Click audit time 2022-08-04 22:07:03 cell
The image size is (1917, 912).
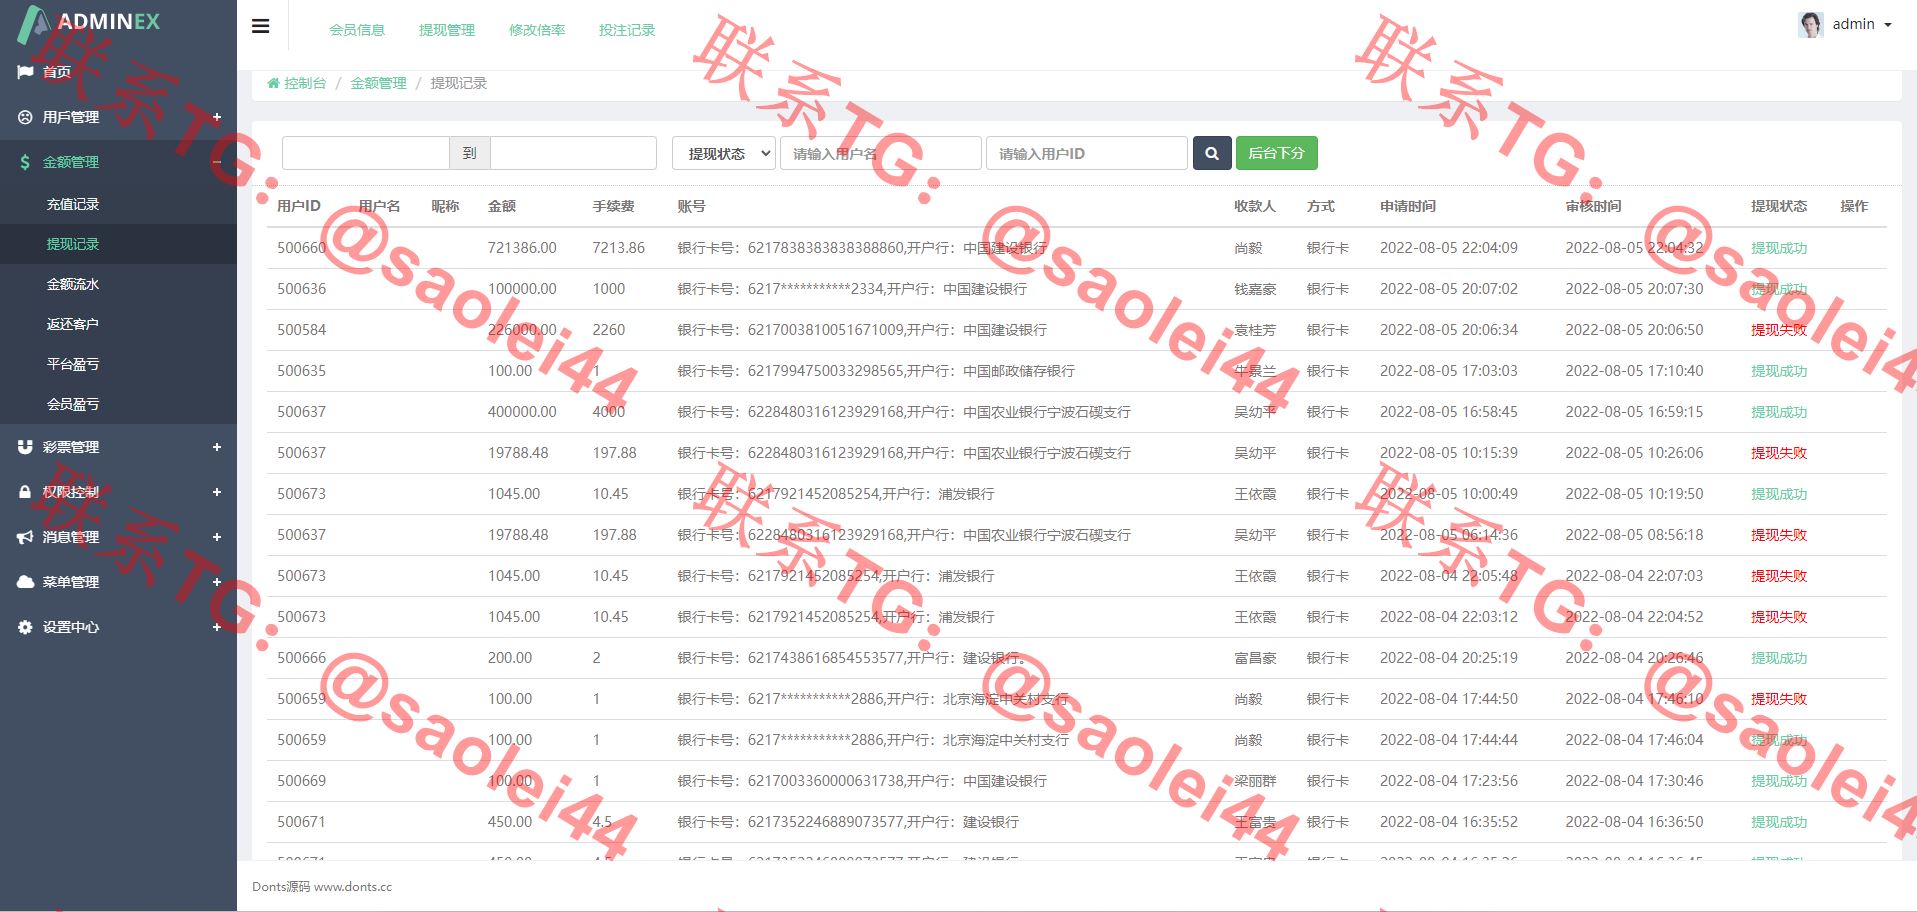1634,576
